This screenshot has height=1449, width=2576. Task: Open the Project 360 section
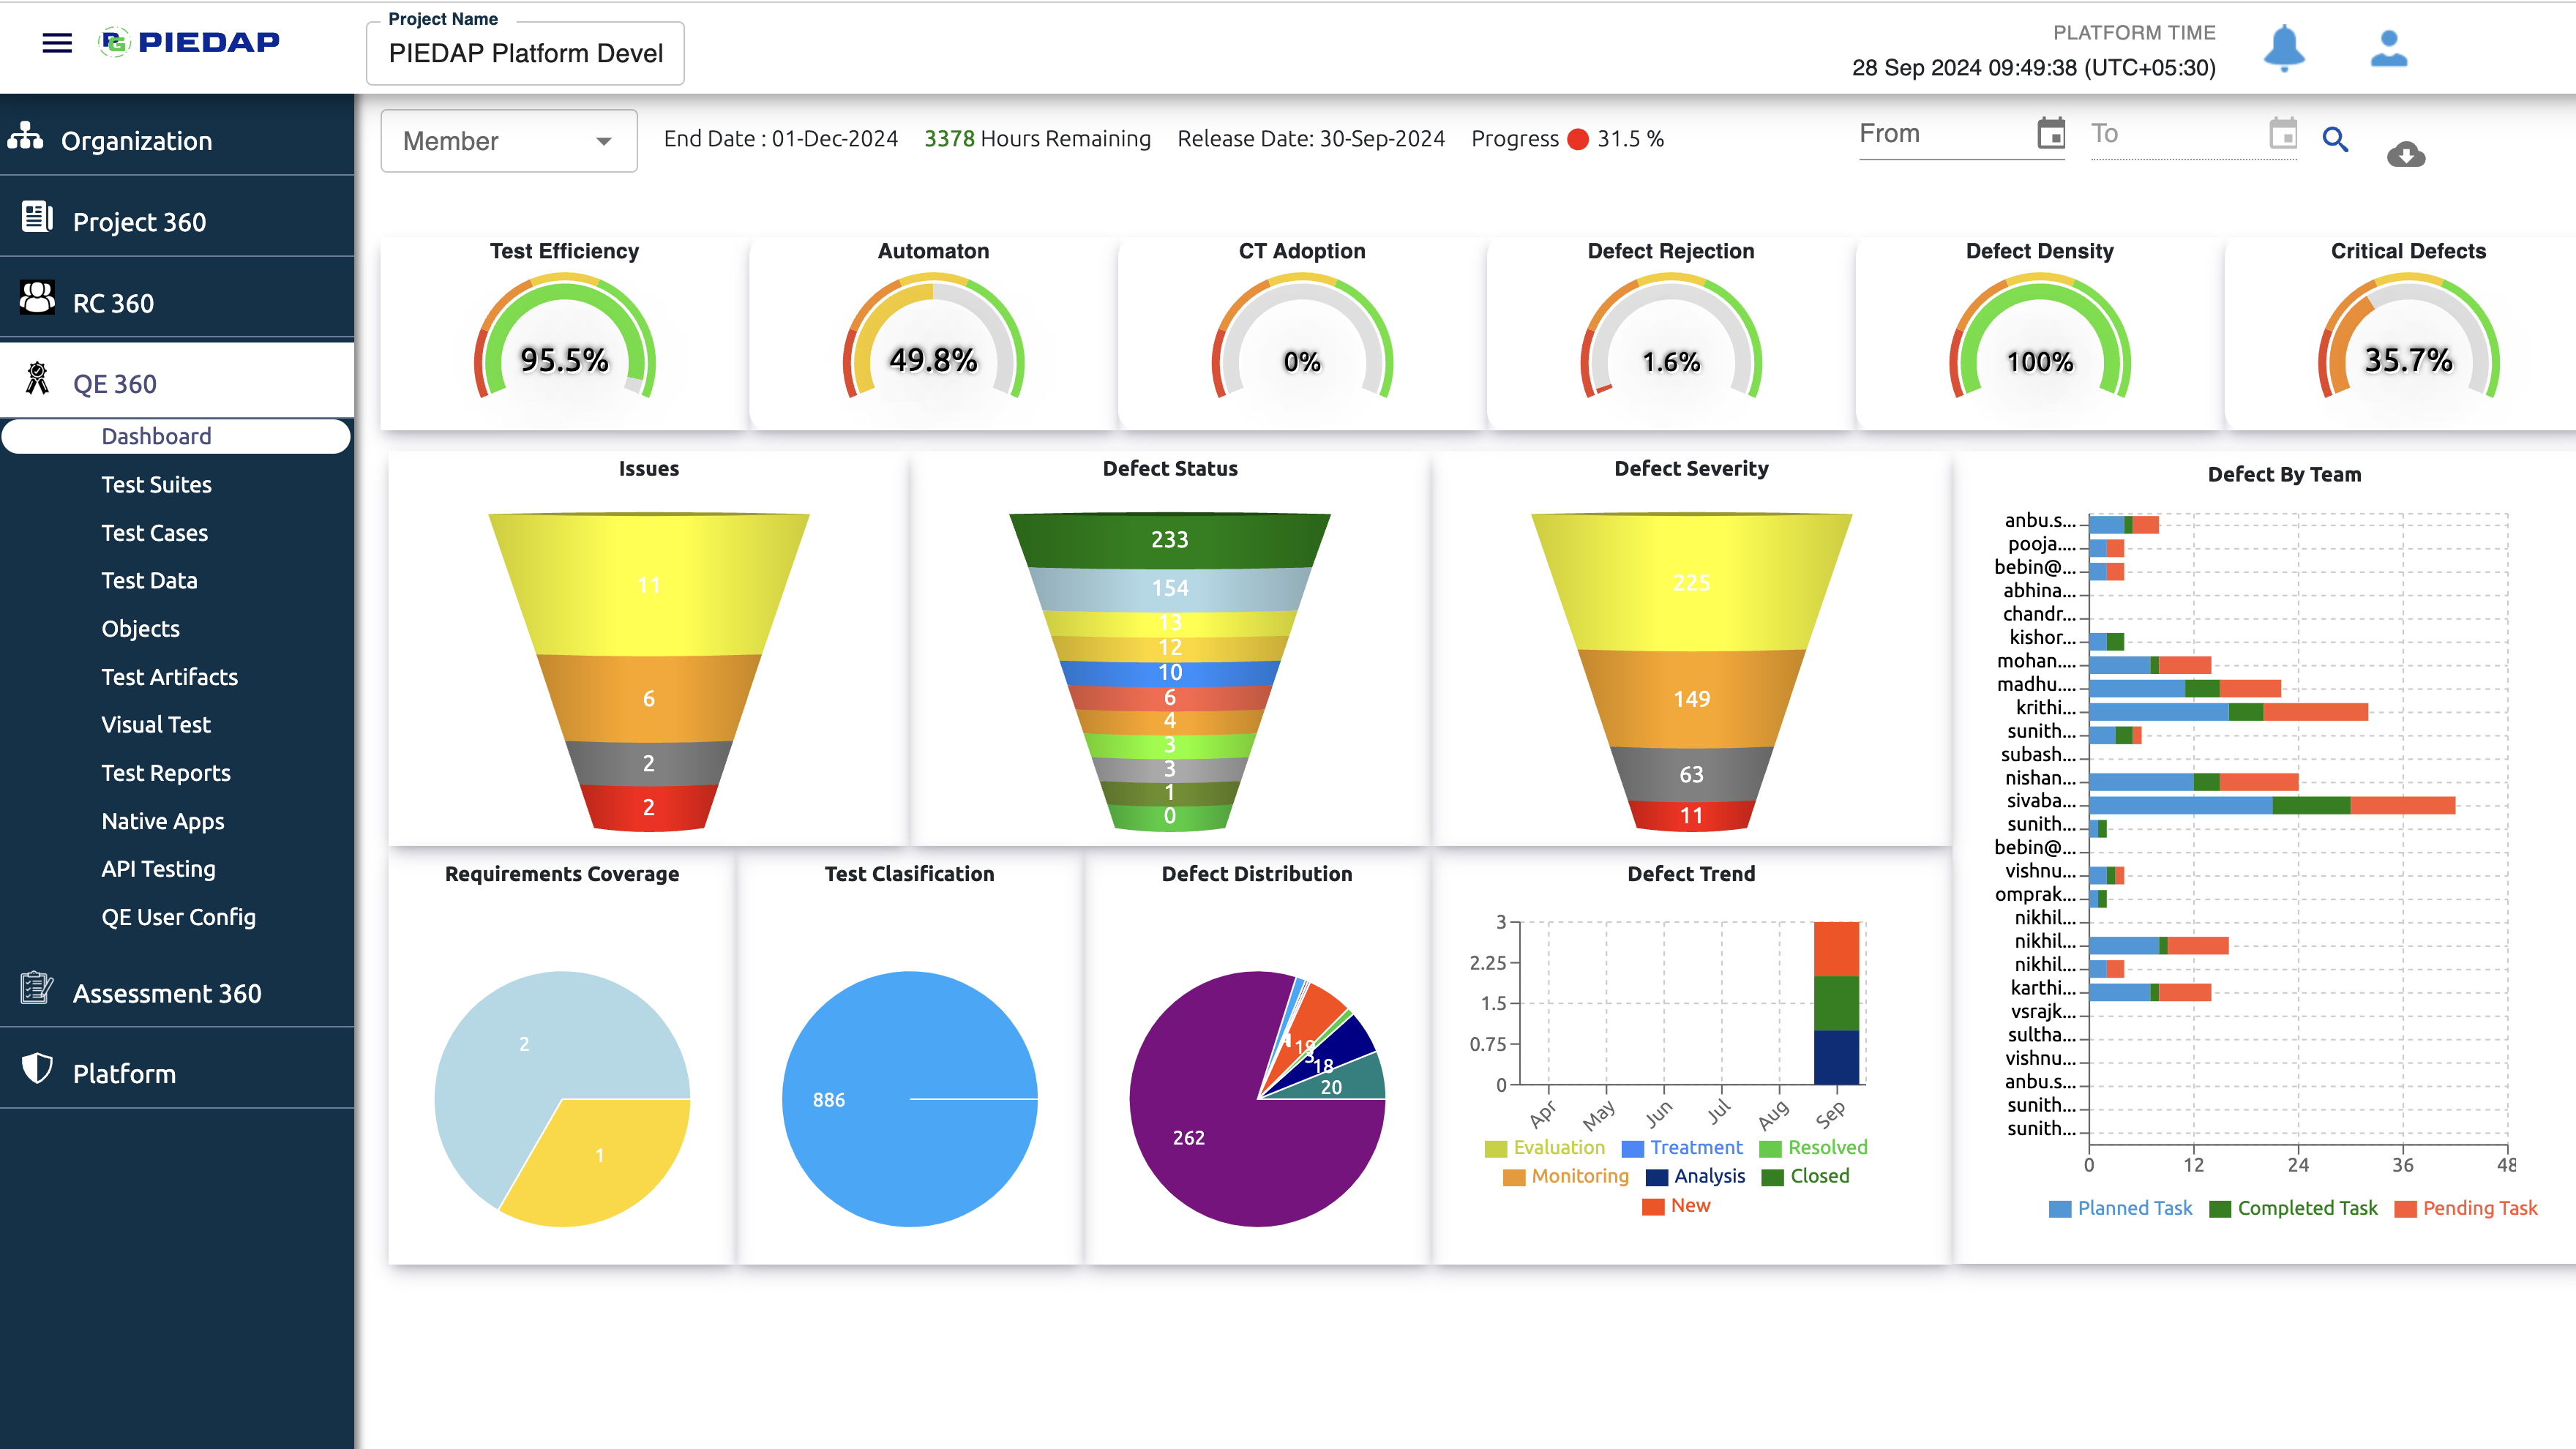tap(177, 221)
